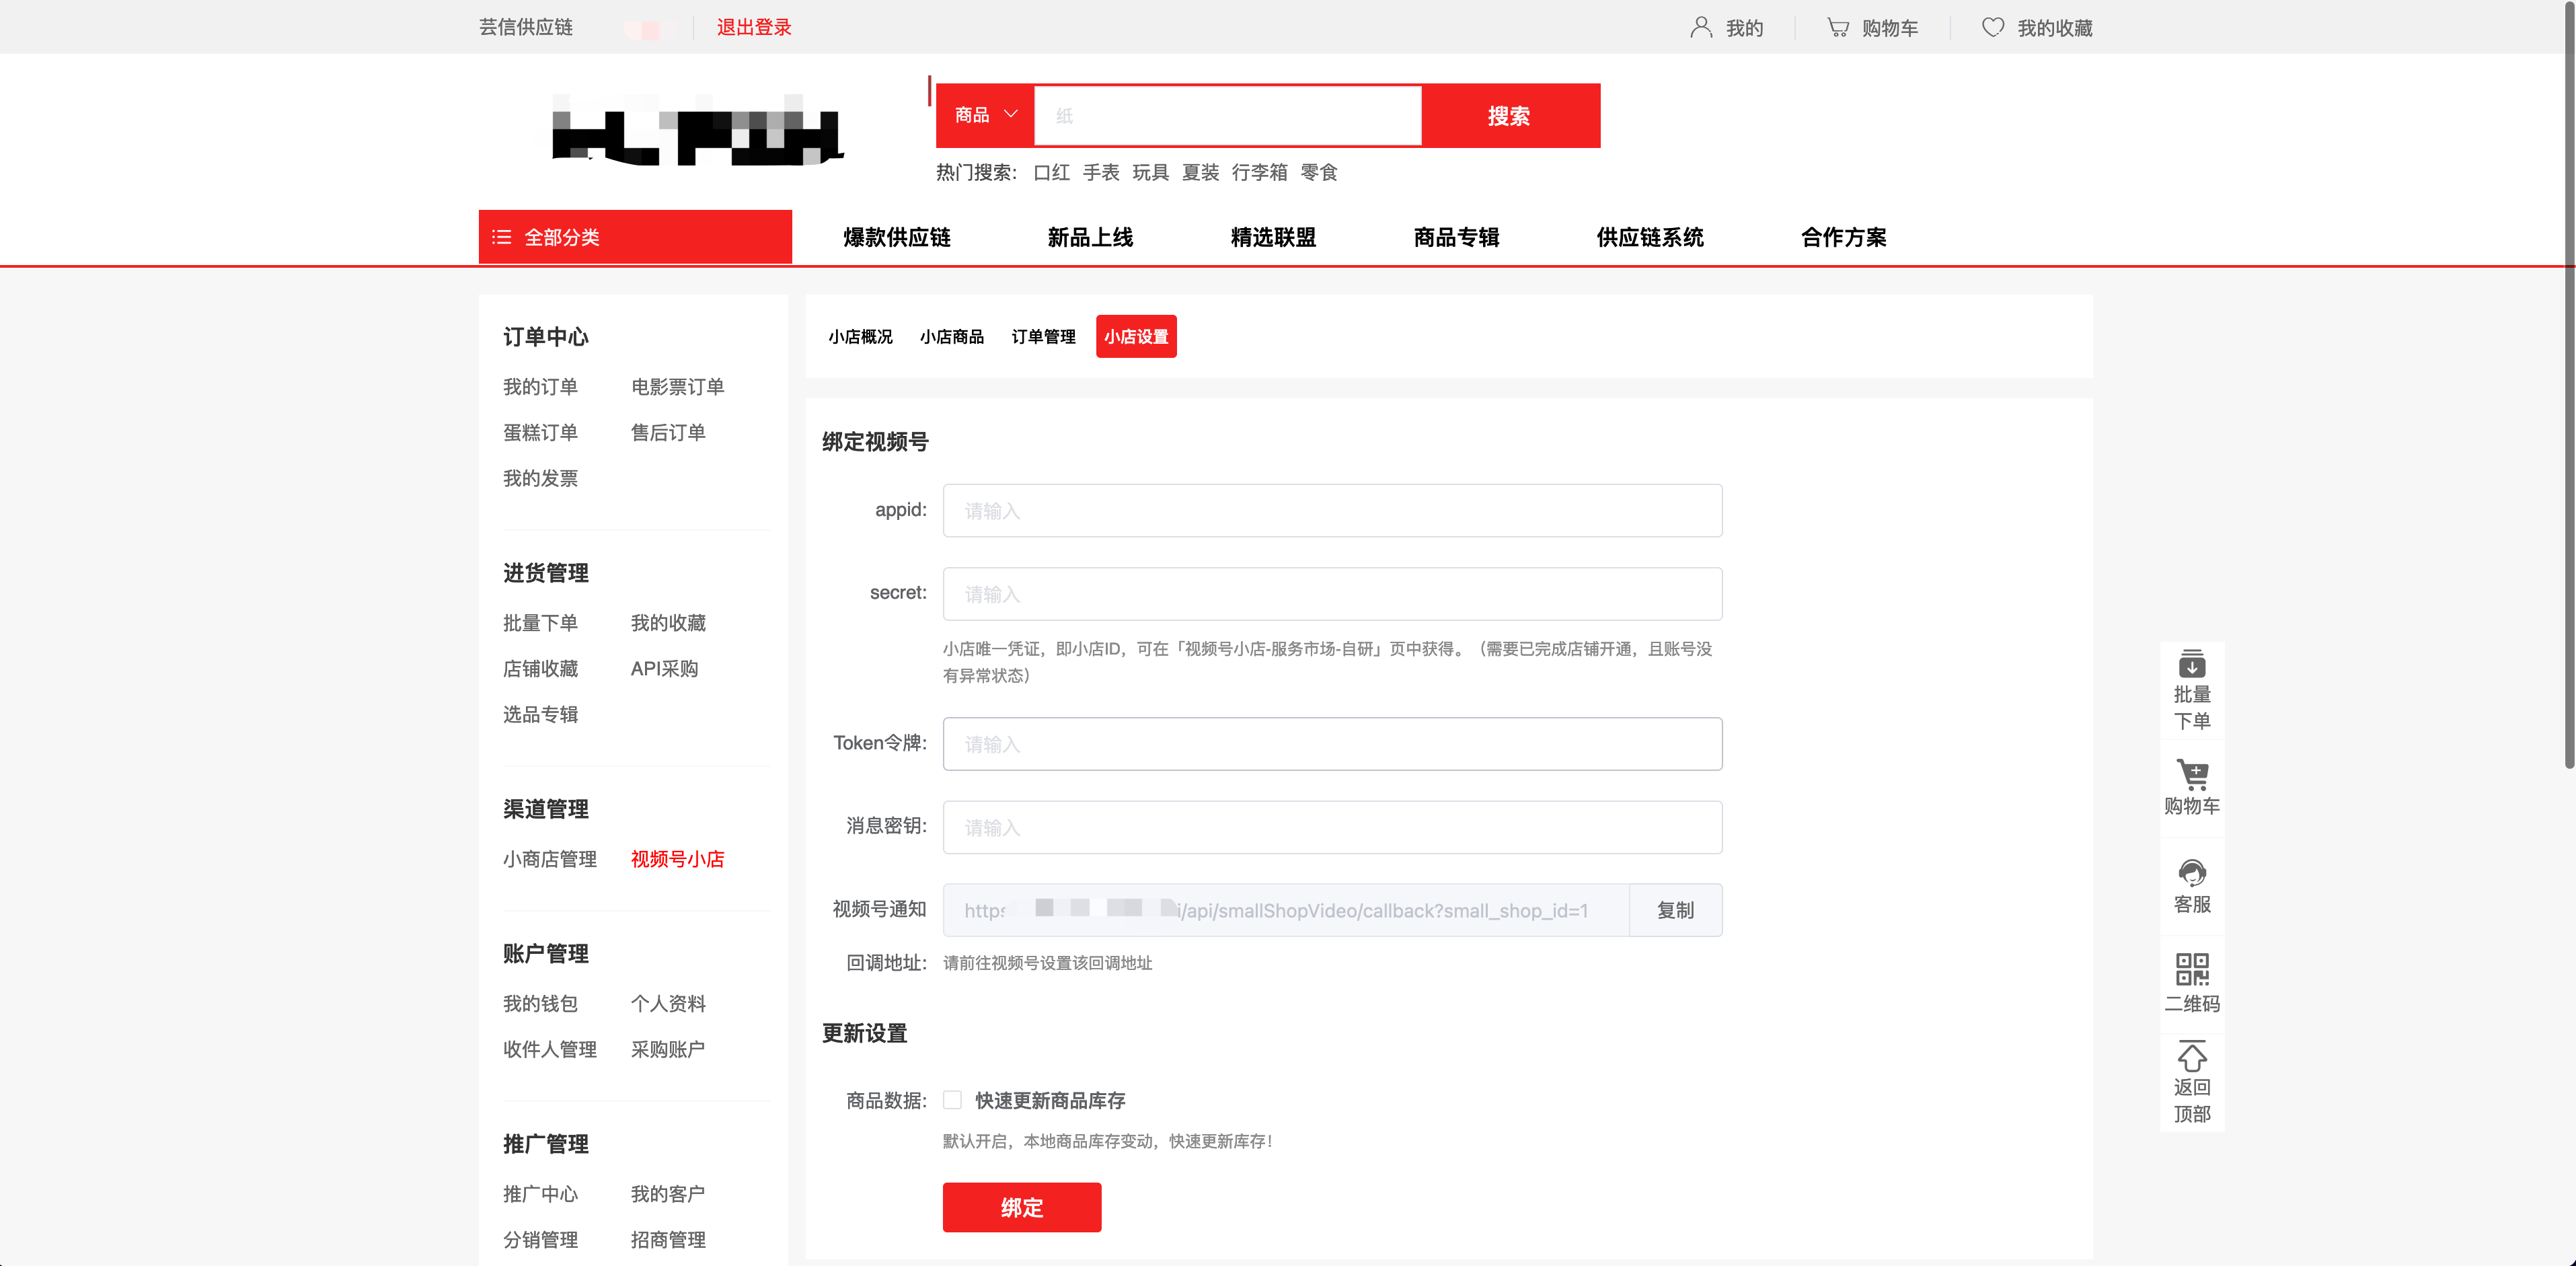
Task: Click the batch order download icon
Action: pyautogui.click(x=2191, y=665)
